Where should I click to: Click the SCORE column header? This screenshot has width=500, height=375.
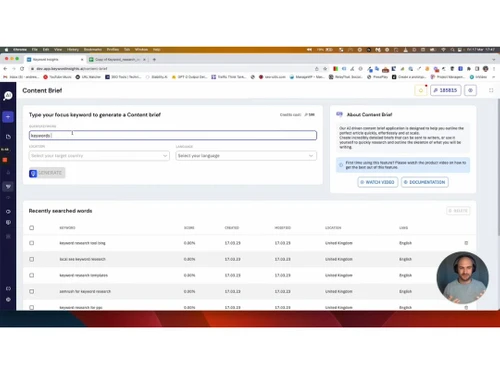[x=189, y=228]
